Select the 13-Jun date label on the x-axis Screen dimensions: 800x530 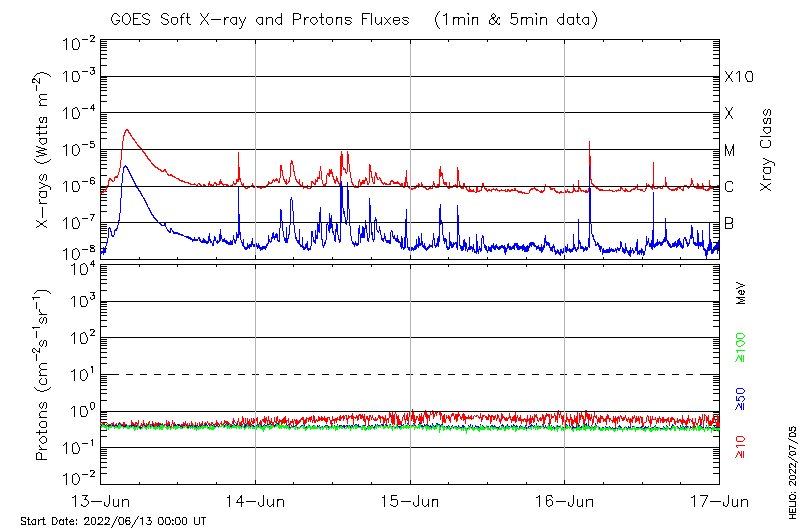pos(102,501)
